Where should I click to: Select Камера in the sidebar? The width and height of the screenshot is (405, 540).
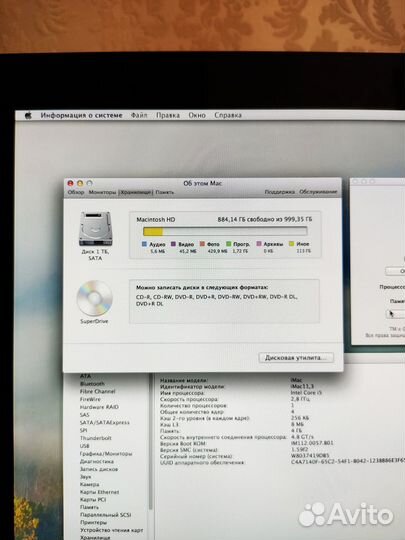tap(90, 485)
